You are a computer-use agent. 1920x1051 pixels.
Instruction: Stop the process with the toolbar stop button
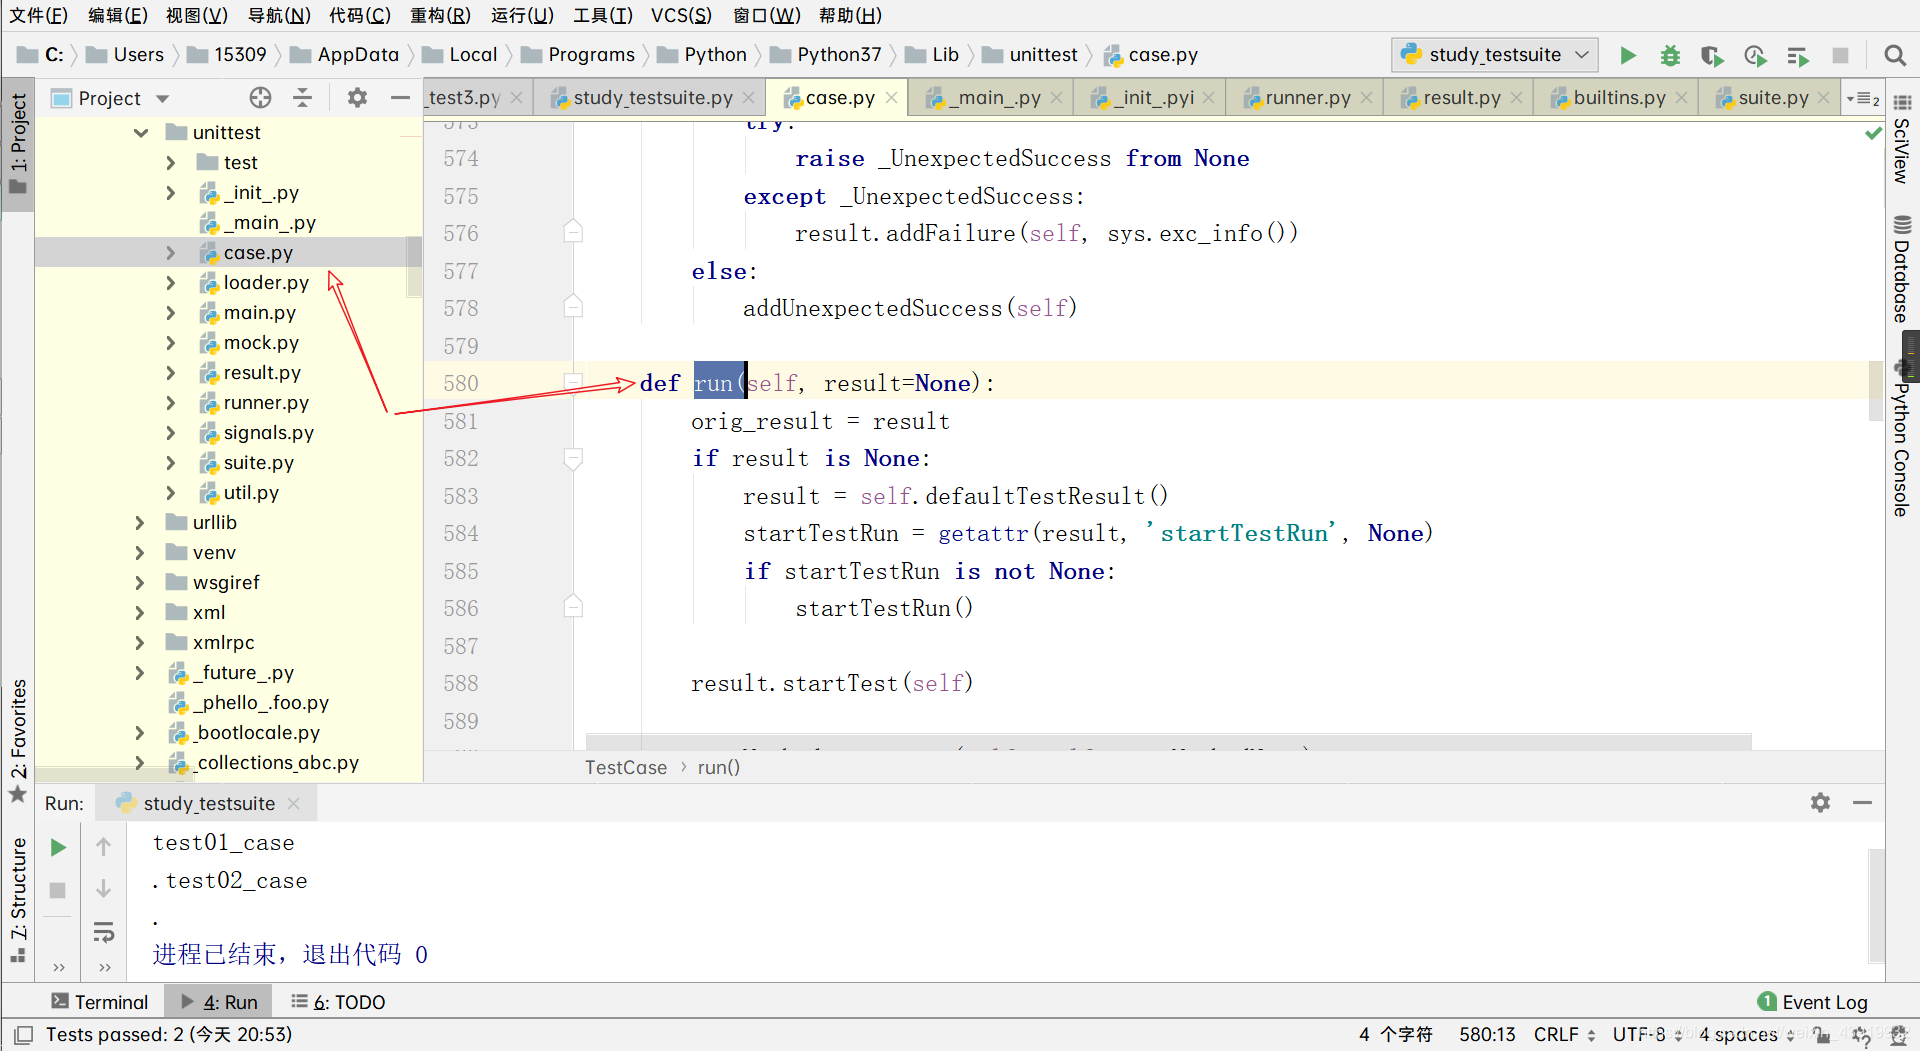click(1840, 56)
